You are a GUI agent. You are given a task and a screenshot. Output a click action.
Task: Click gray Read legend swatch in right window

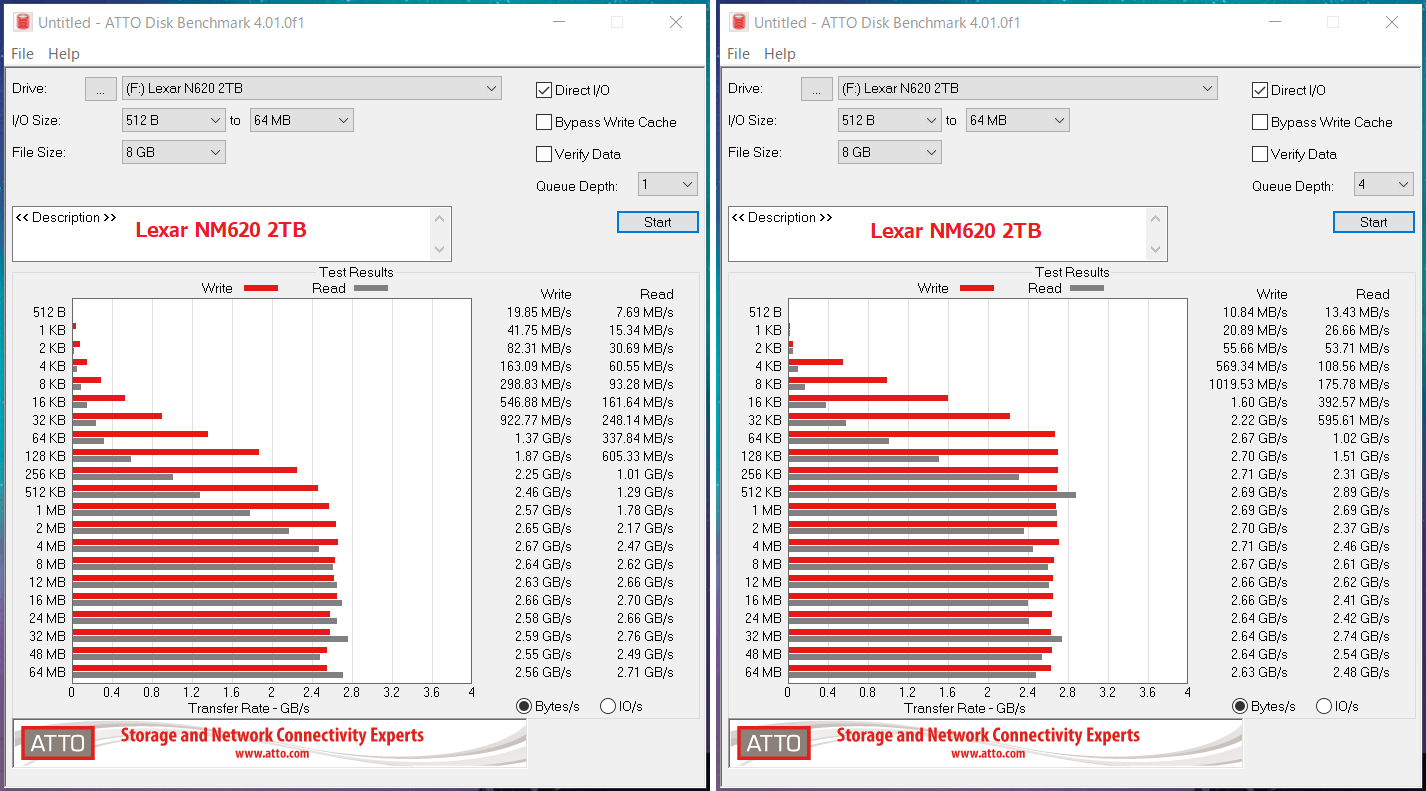(1087, 288)
